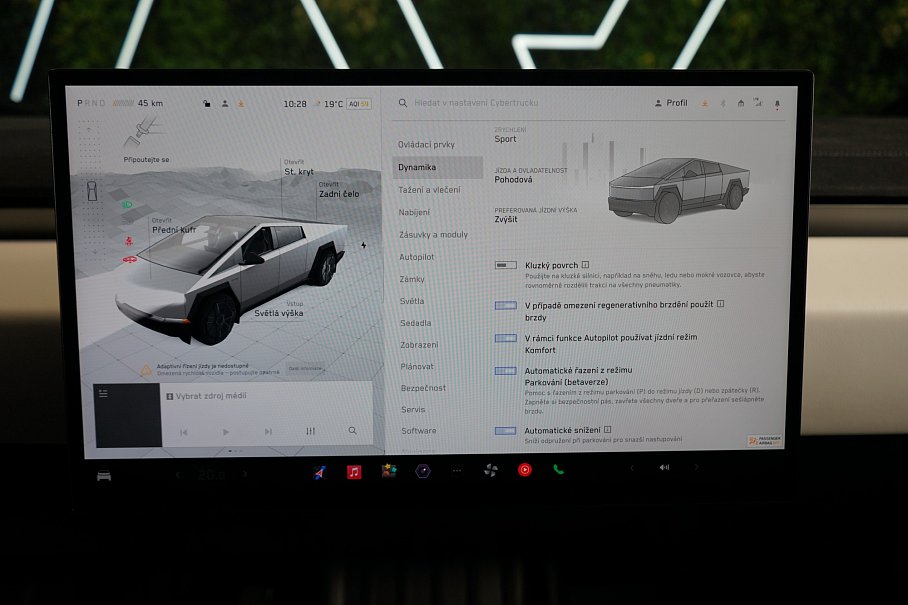
Task: Select the Nabíjení settings section
Action: 415,211
